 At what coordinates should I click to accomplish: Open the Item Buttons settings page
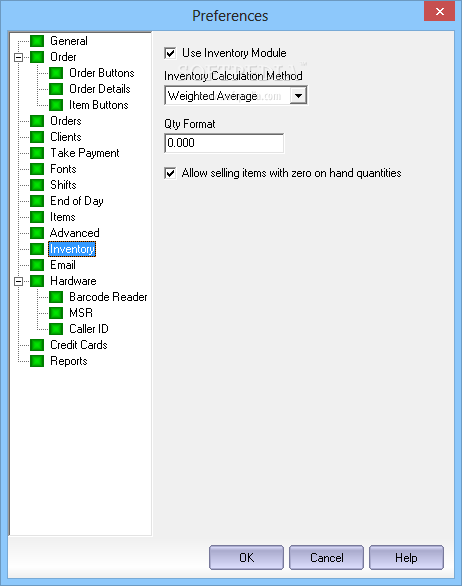coord(99,105)
